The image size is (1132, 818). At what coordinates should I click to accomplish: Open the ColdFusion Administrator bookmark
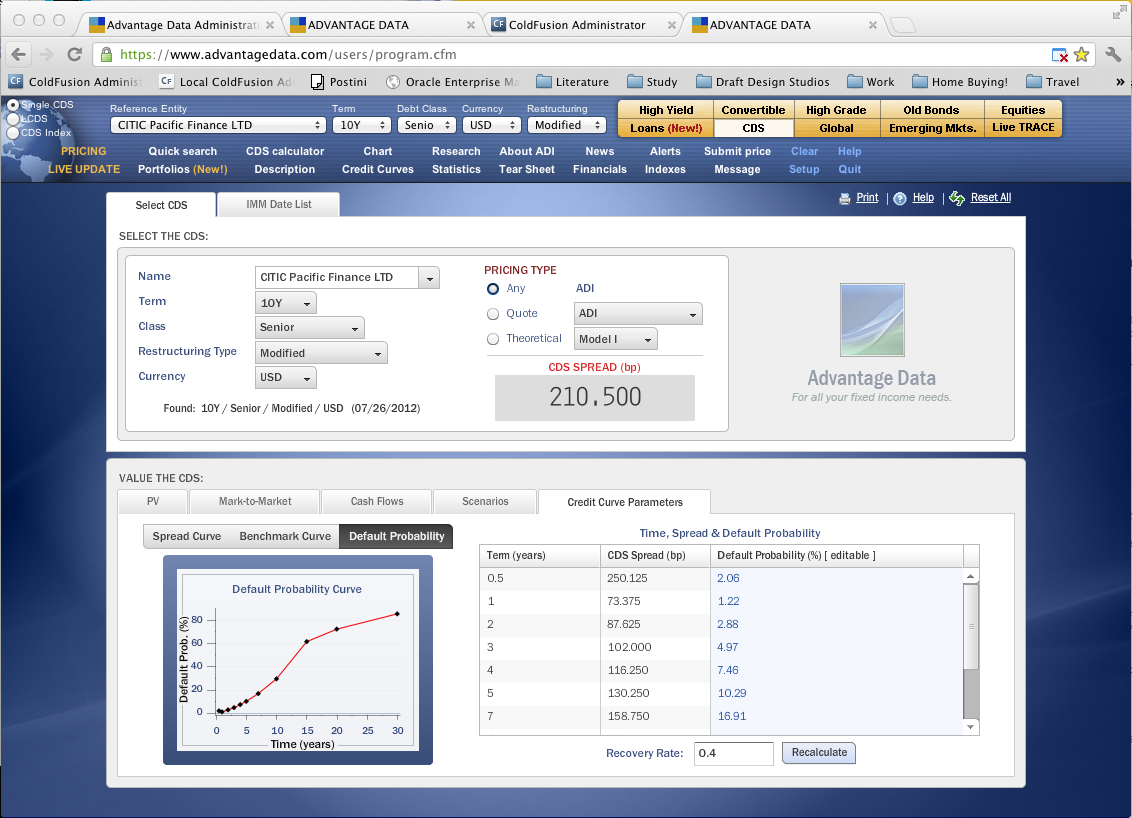(76, 82)
